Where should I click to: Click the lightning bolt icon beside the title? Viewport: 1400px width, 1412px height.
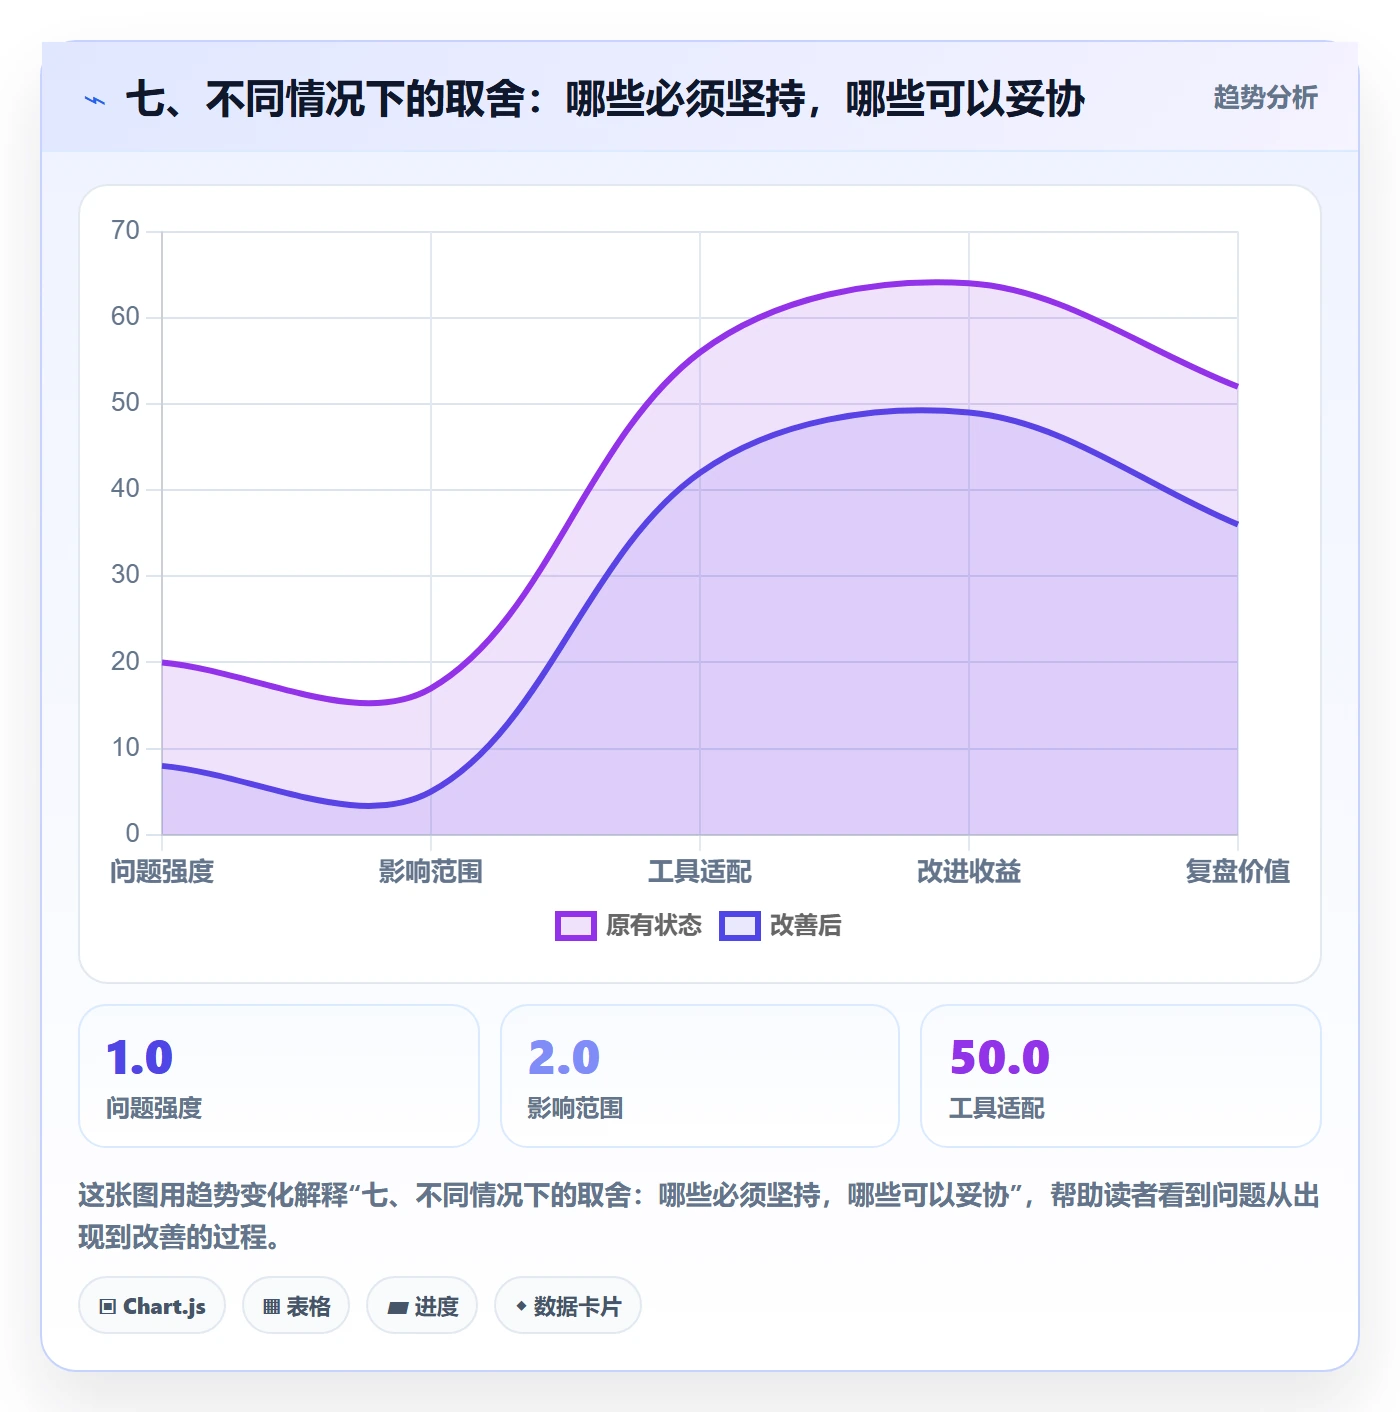(95, 100)
